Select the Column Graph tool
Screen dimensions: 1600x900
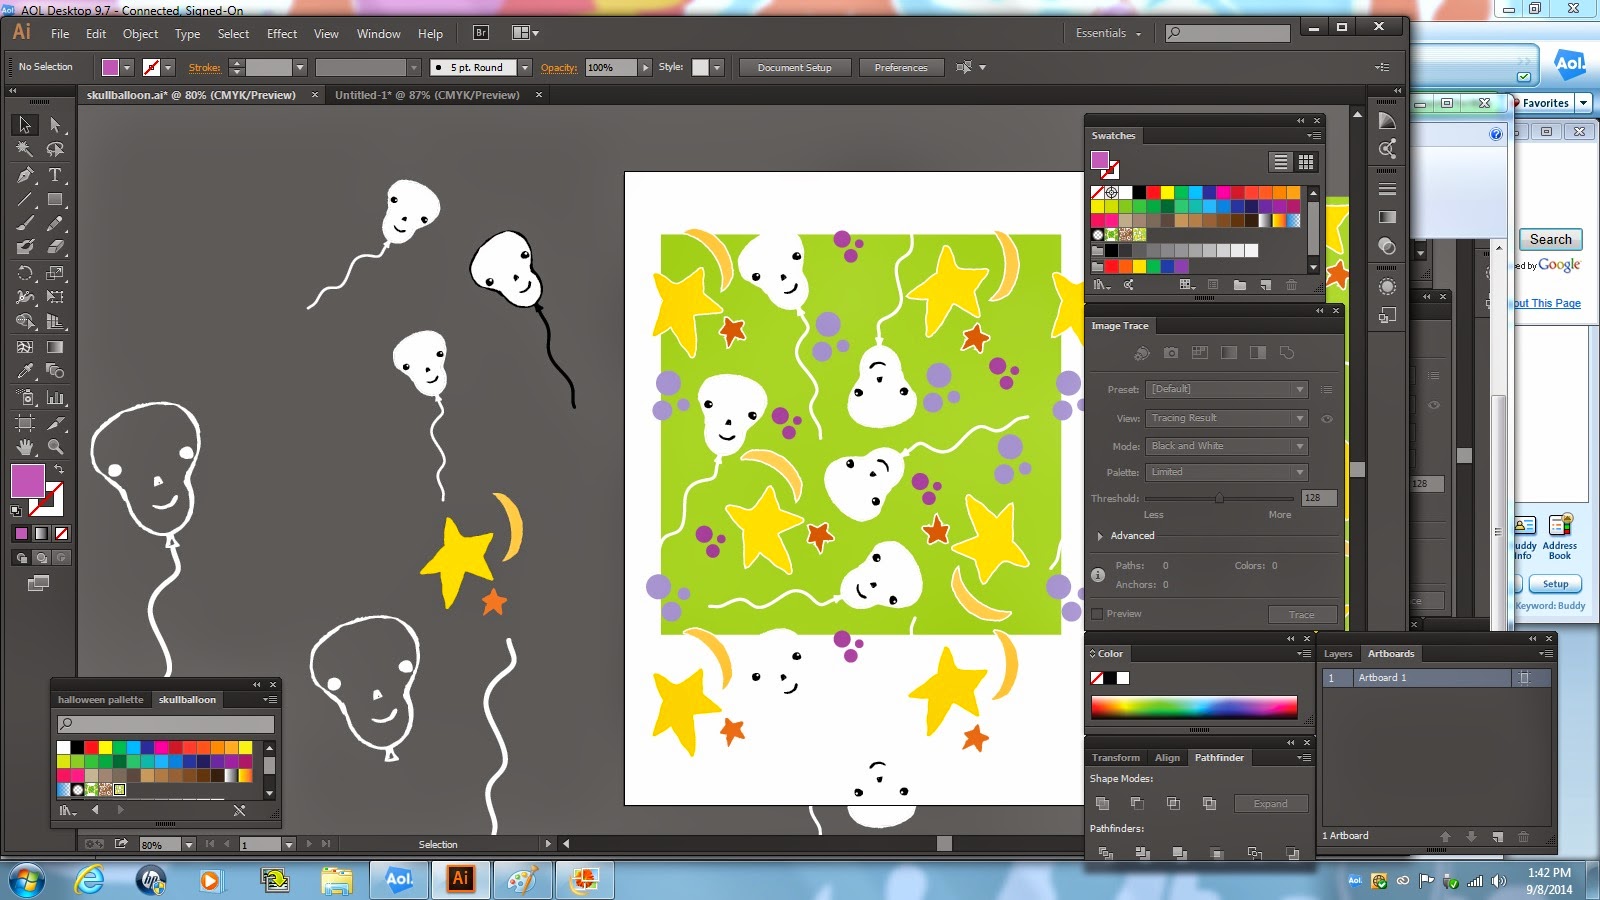(x=55, y=397)
